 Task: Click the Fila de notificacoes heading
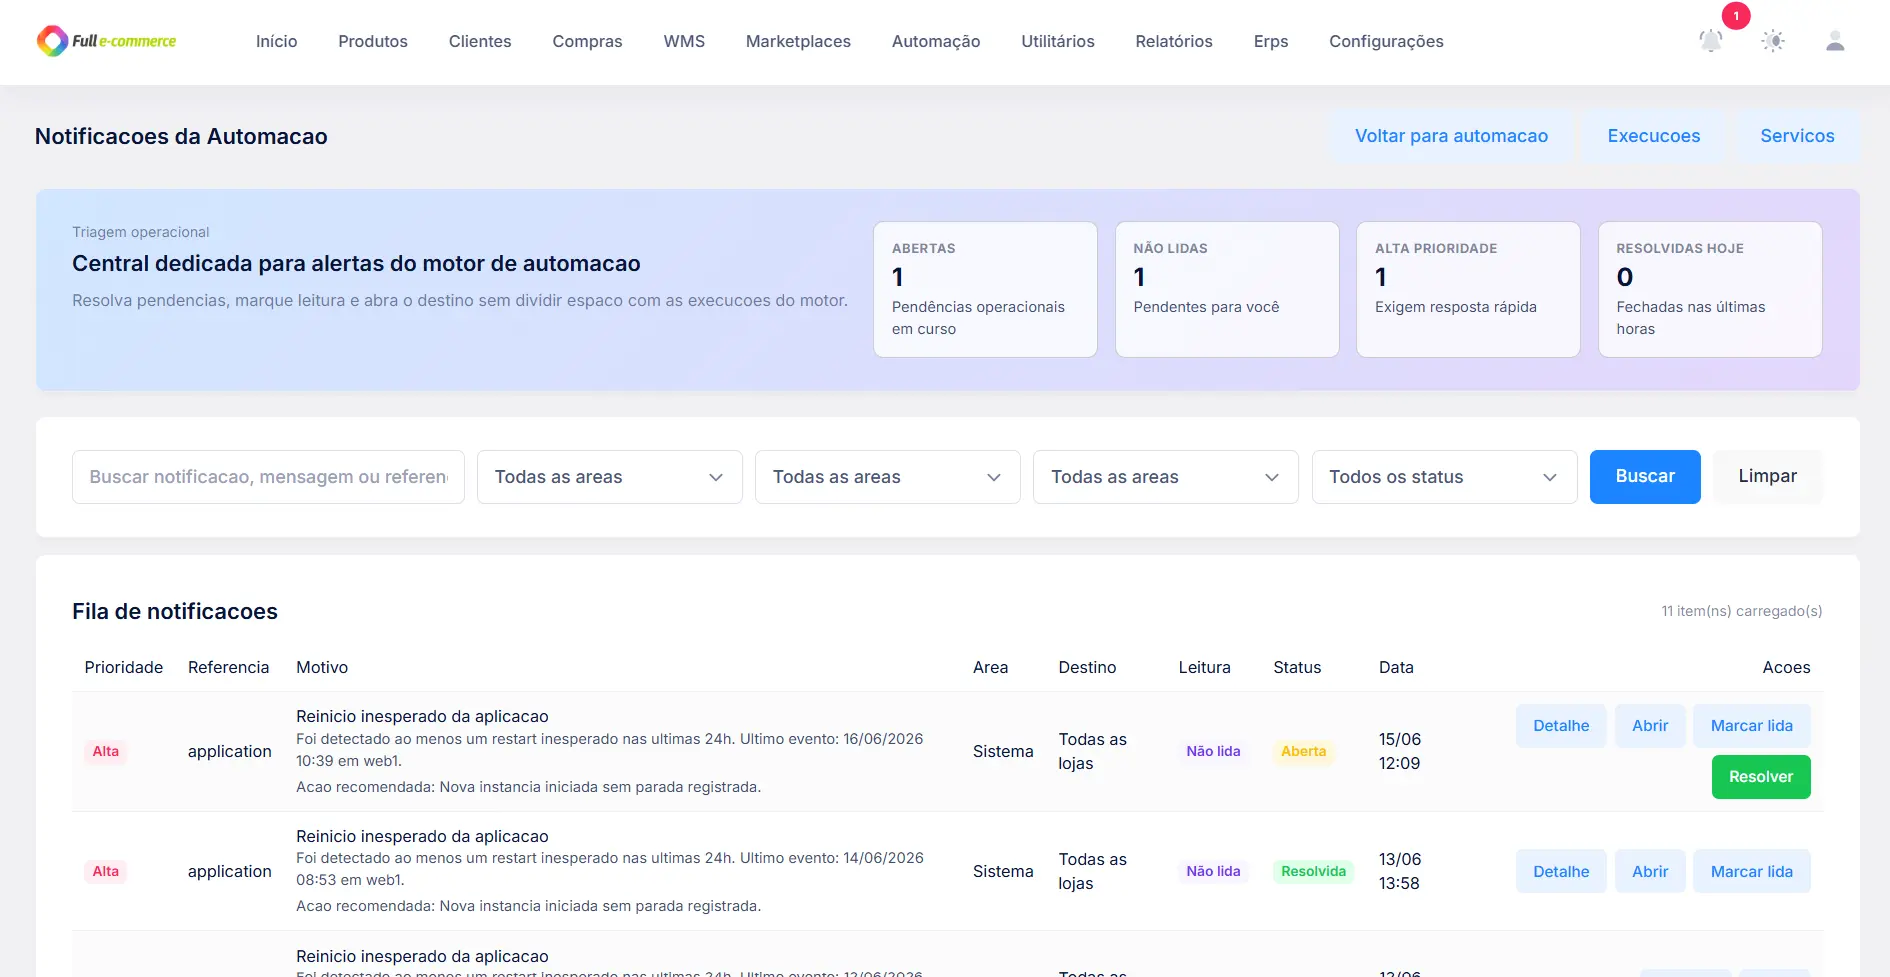click(175, 611)
